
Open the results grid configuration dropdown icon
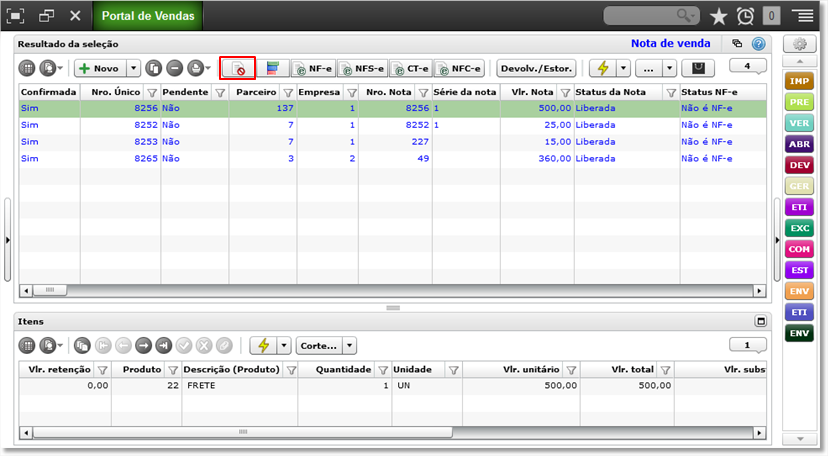(51, 68)
